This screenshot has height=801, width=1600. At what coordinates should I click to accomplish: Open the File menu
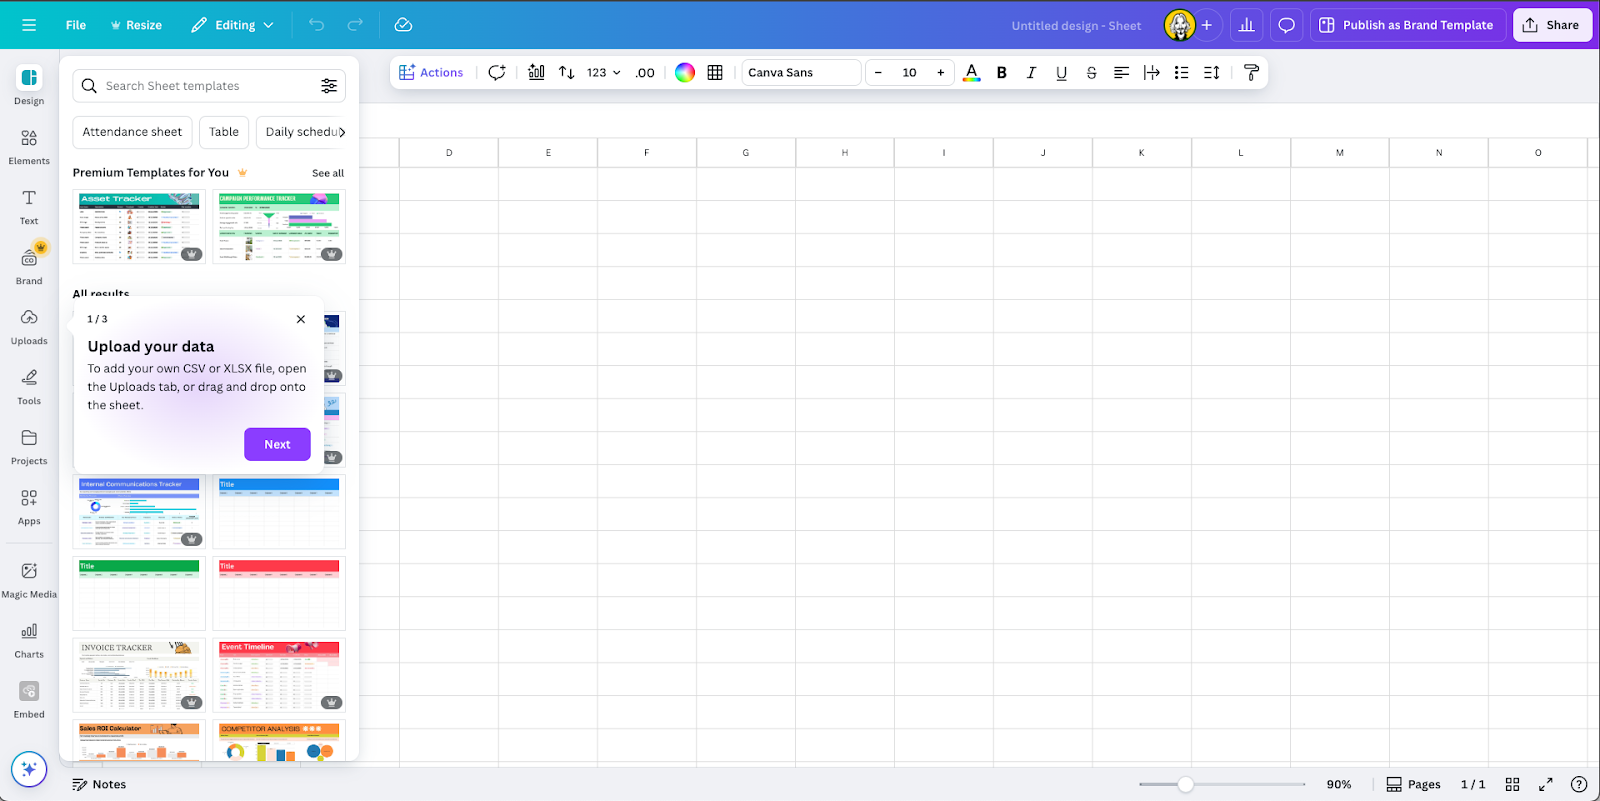click(76, 25)
